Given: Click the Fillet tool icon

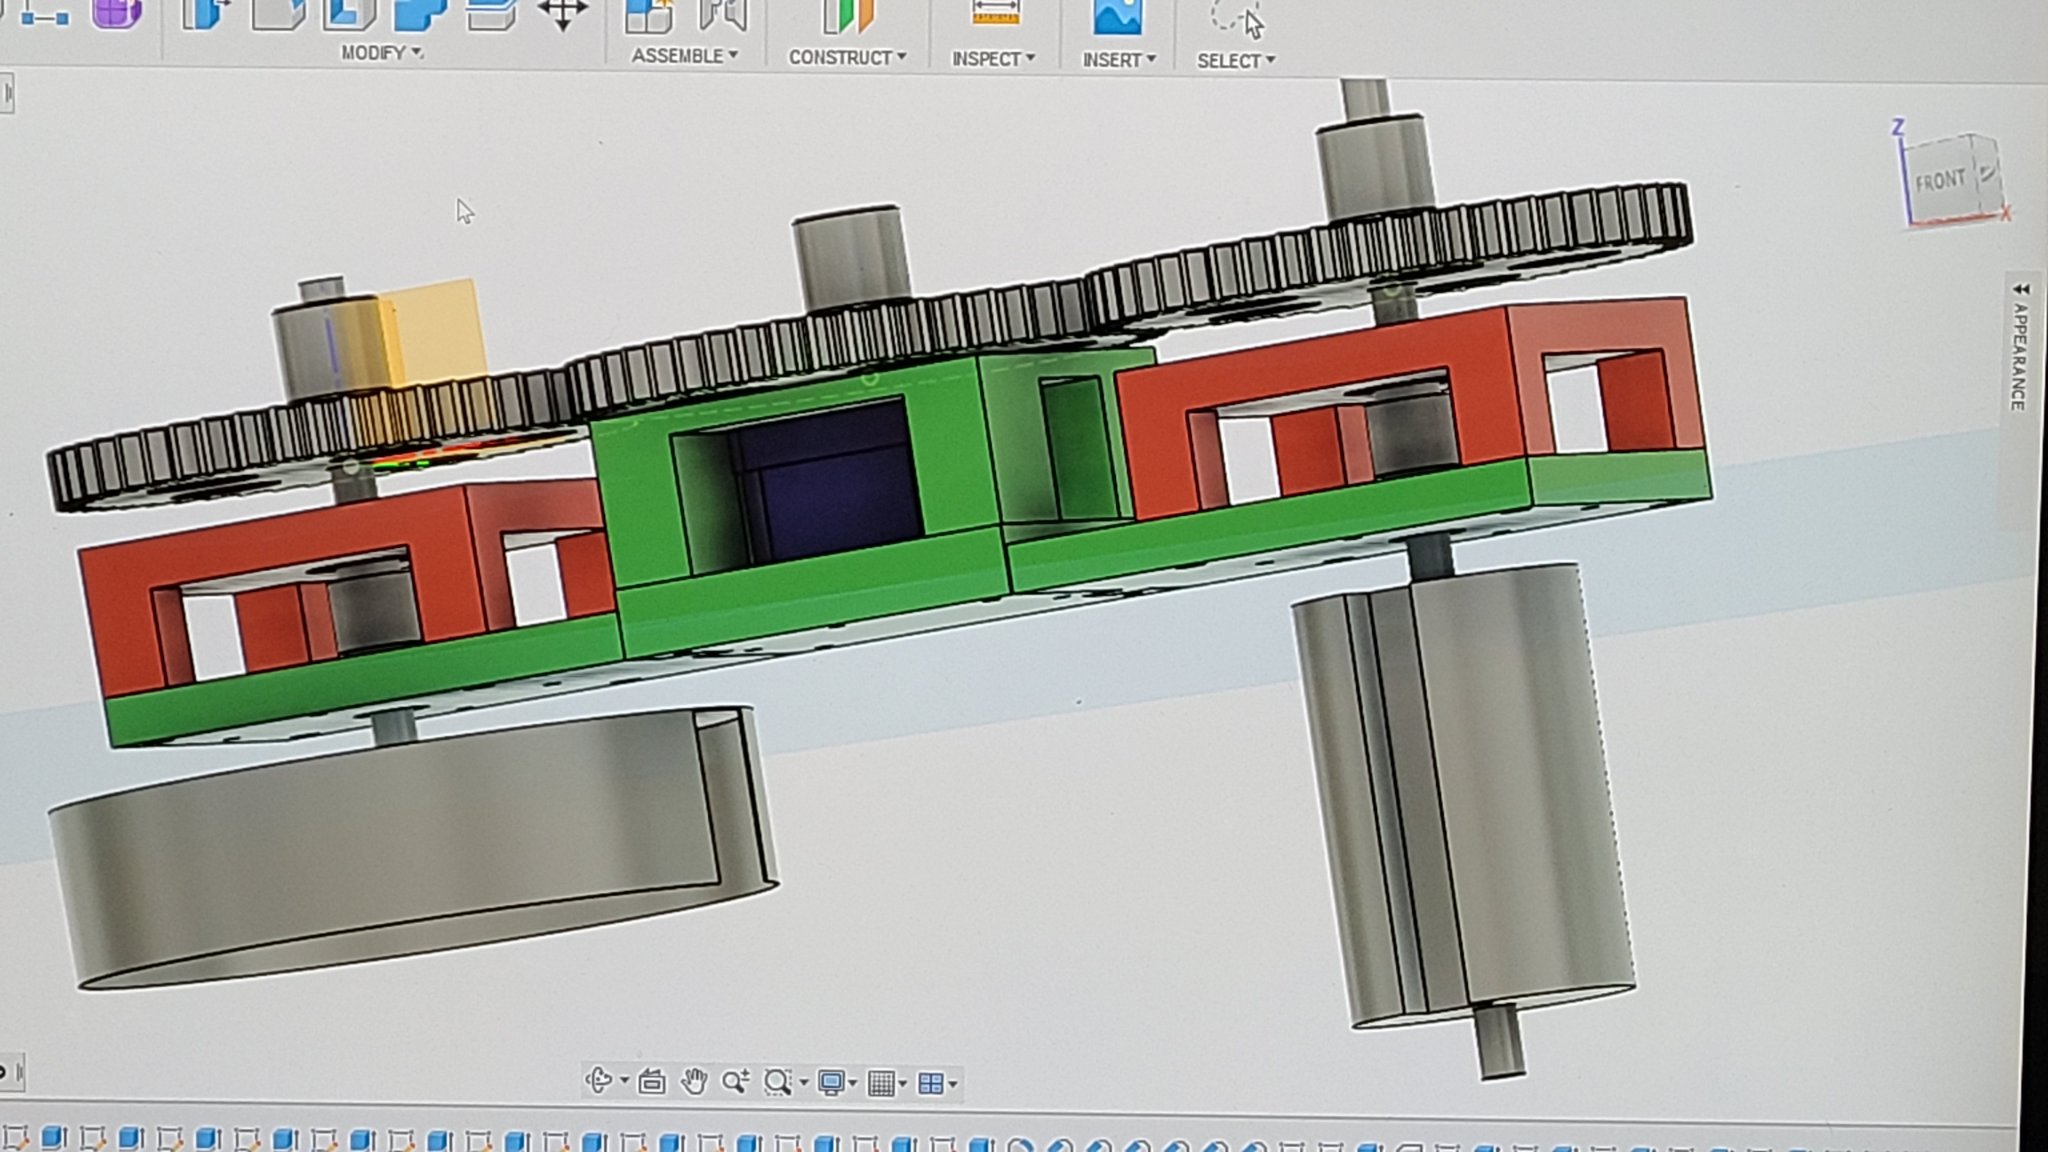Looking at the screenshot, I should 278,14.
